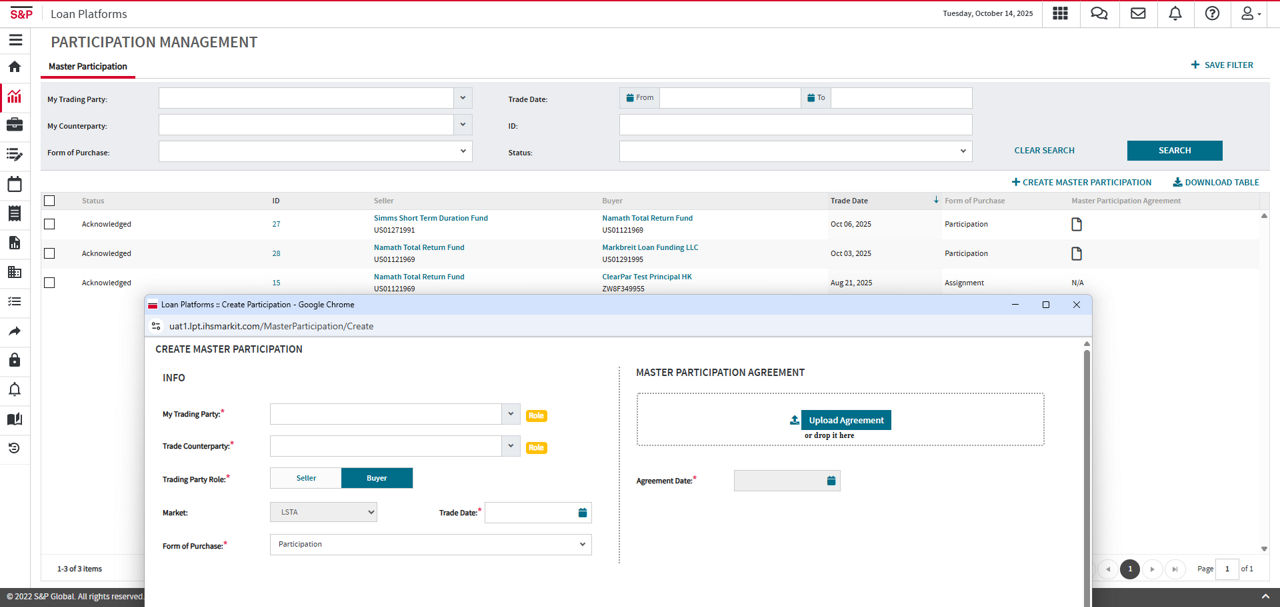Check the checkbox for row ID 27
Screen dimensions: 1280x607
[x=50, y=224]
